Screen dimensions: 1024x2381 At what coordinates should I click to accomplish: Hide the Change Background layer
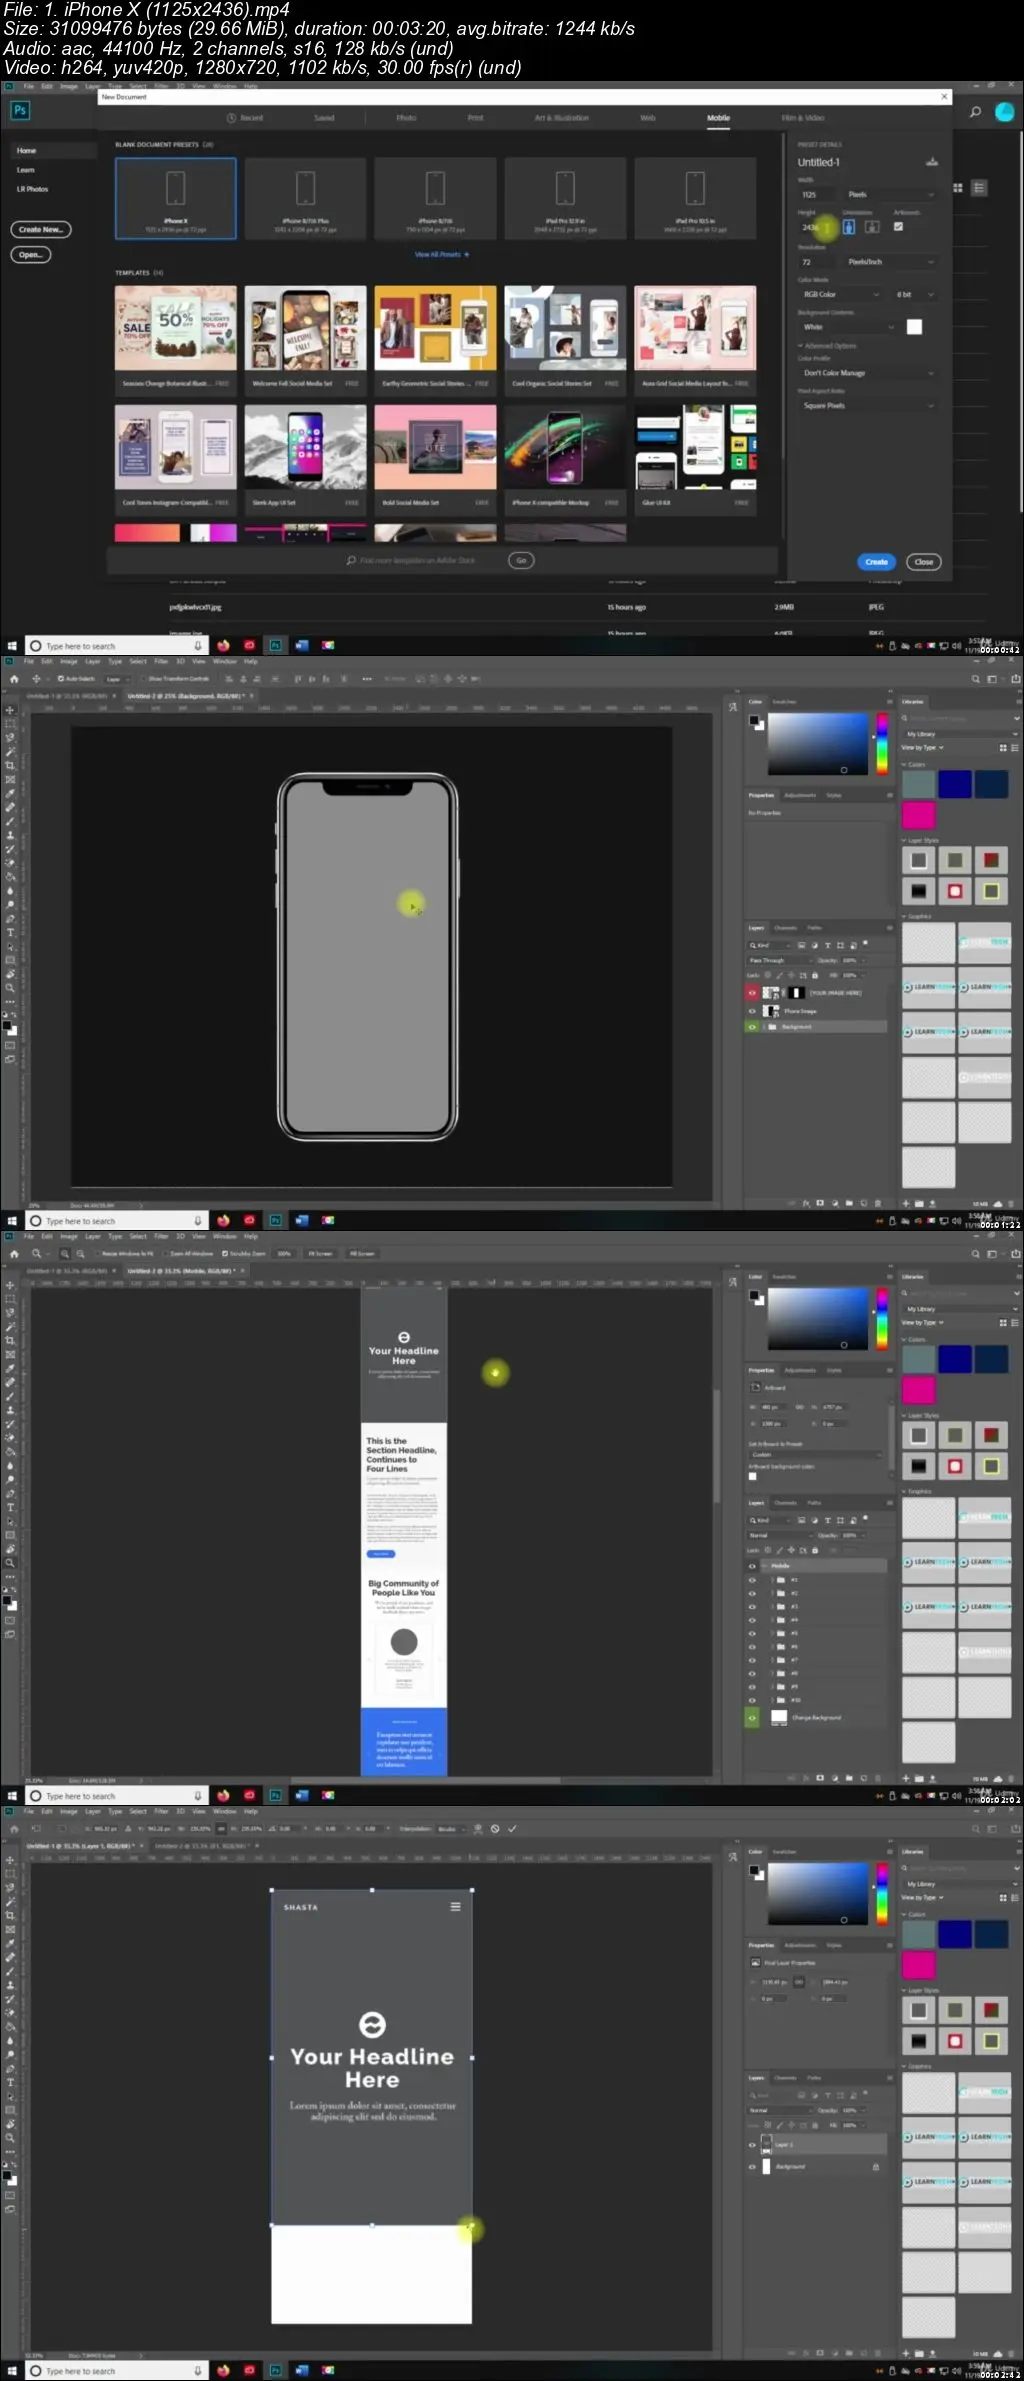(x=752, y=1718)
